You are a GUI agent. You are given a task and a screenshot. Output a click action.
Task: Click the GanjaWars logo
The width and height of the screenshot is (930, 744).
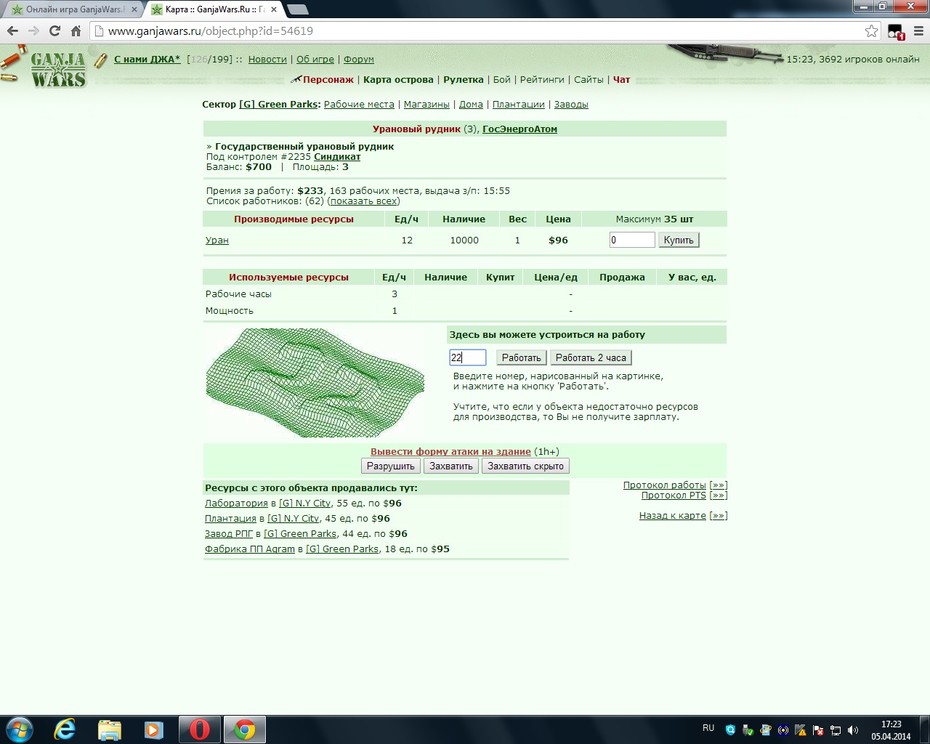58,69
